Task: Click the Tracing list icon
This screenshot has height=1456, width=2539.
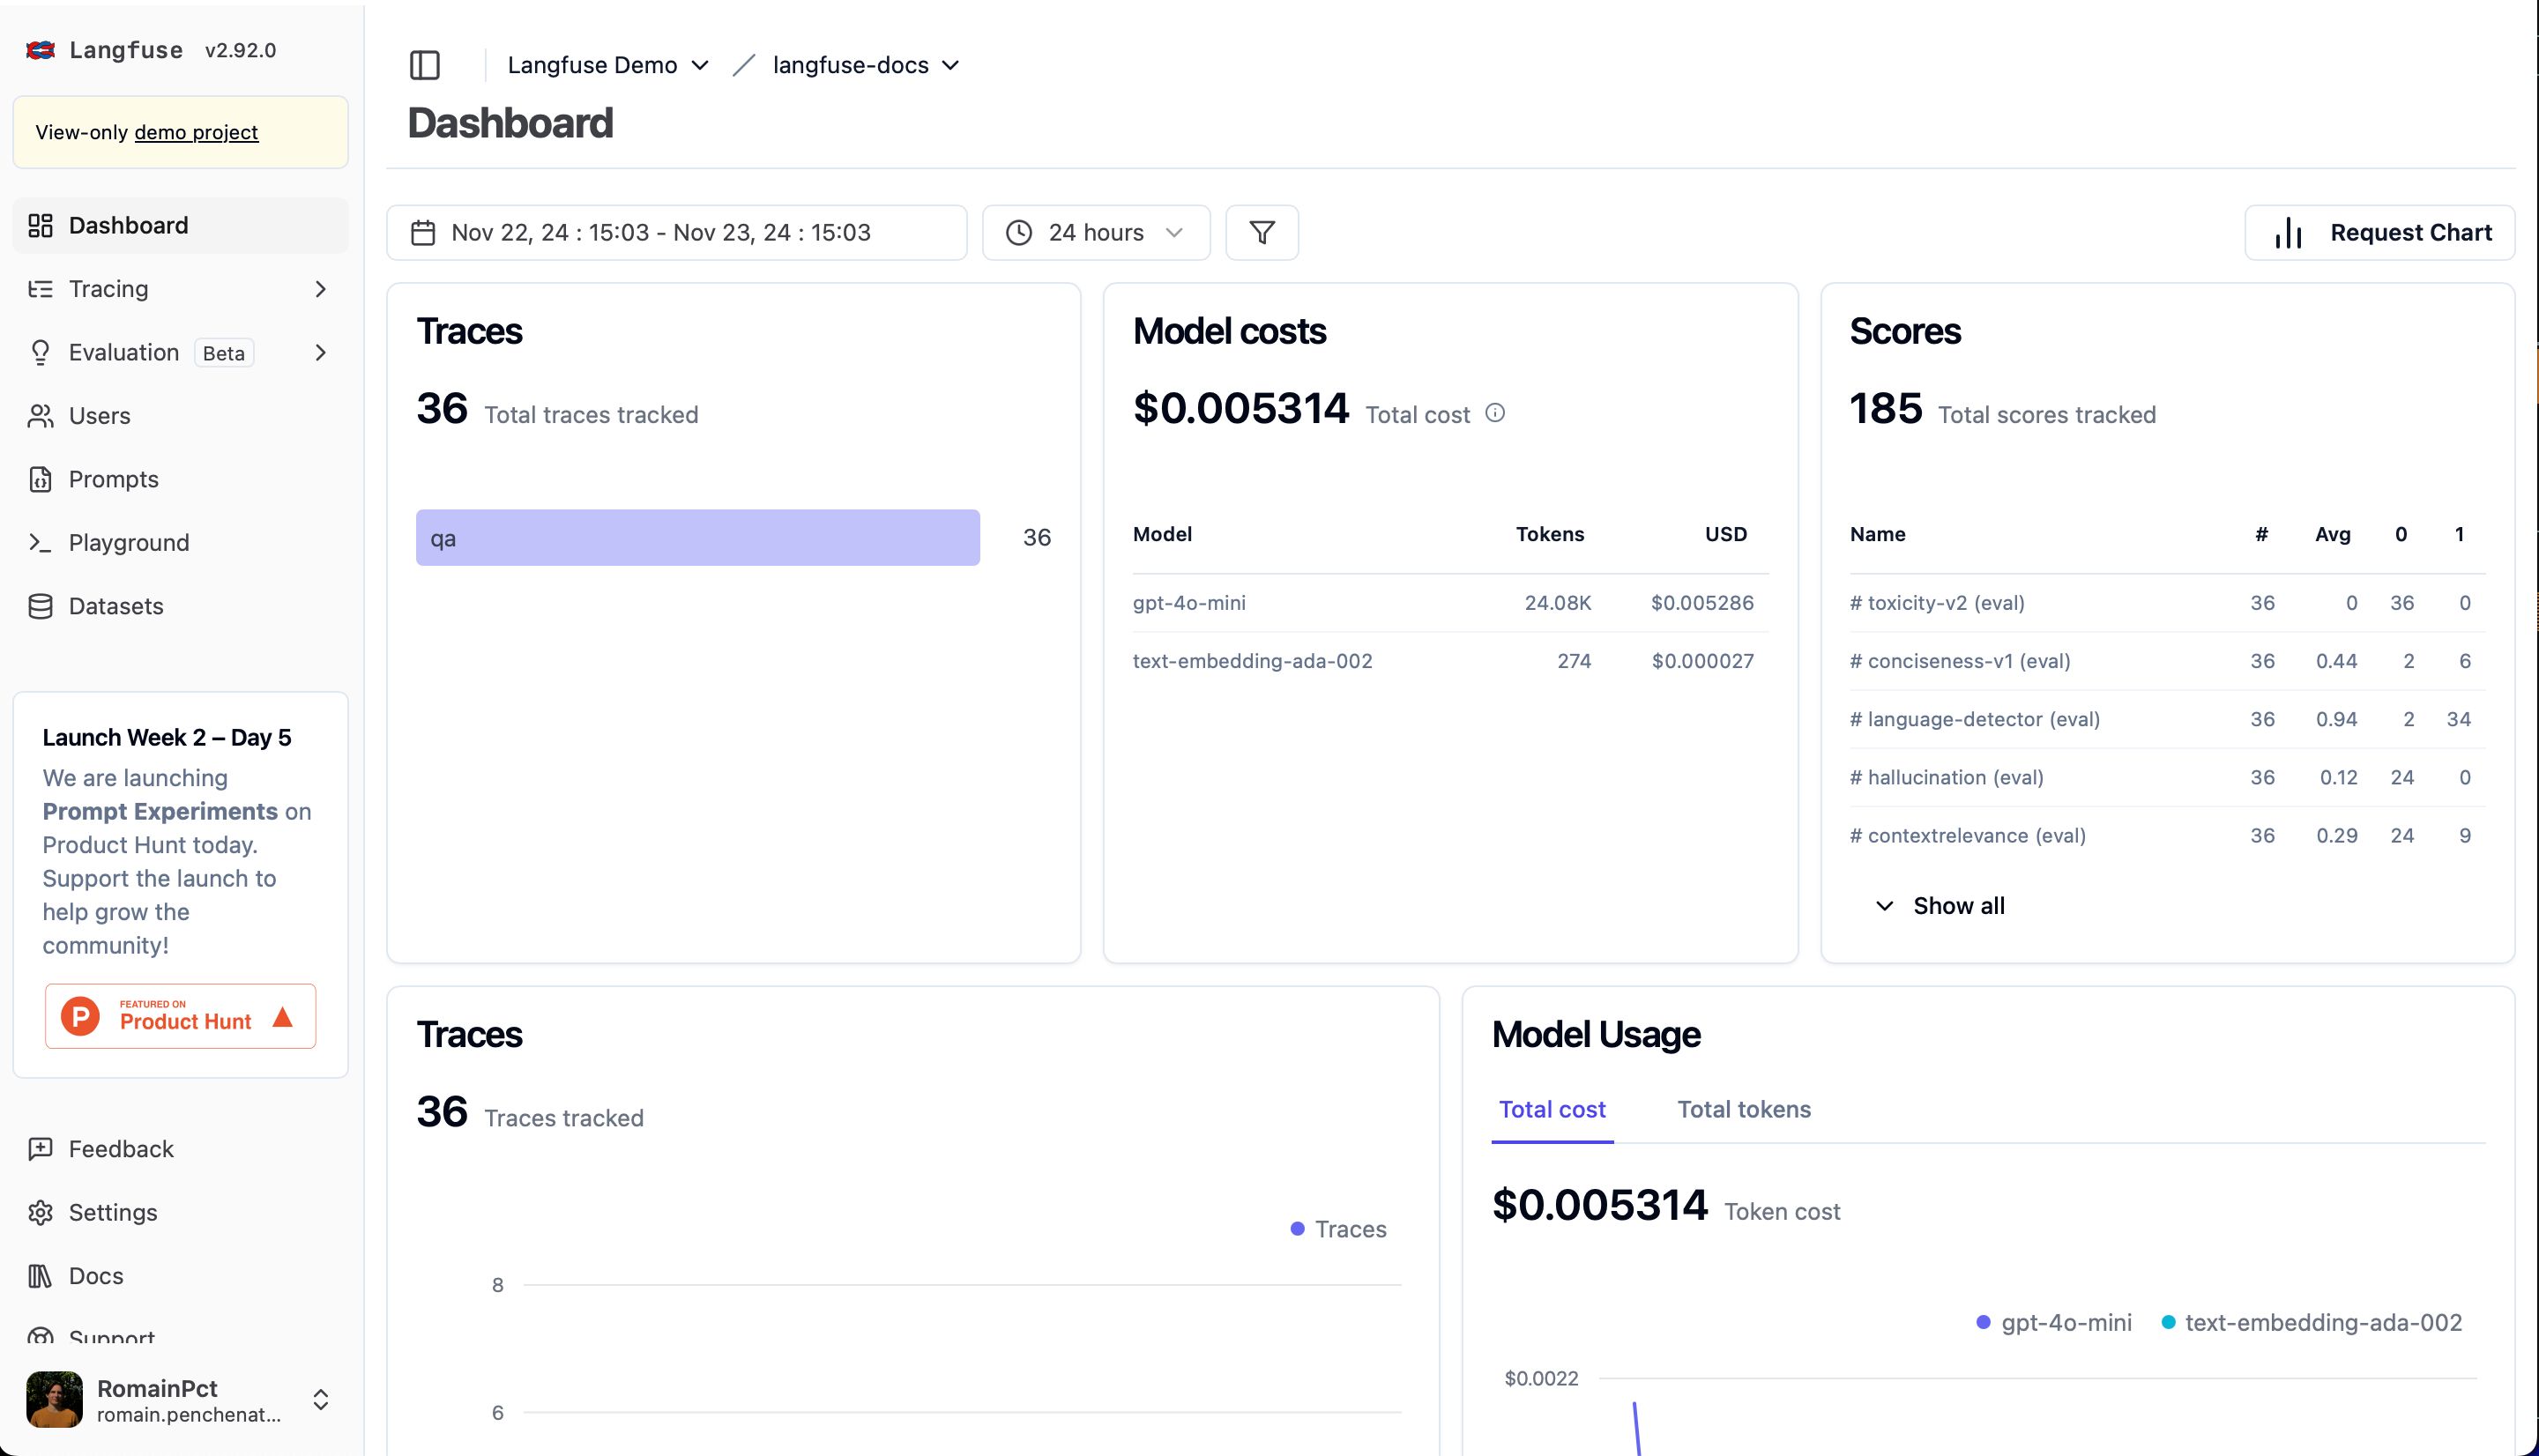Action: [x=40, y=289]
